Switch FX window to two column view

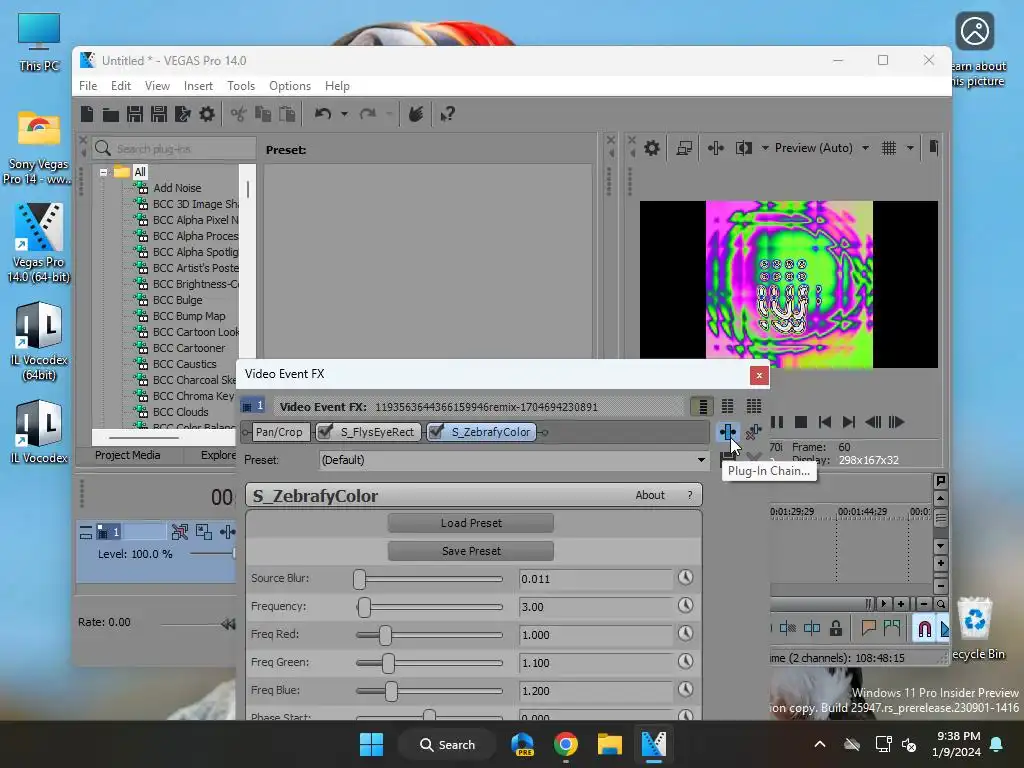pos(728,406)
